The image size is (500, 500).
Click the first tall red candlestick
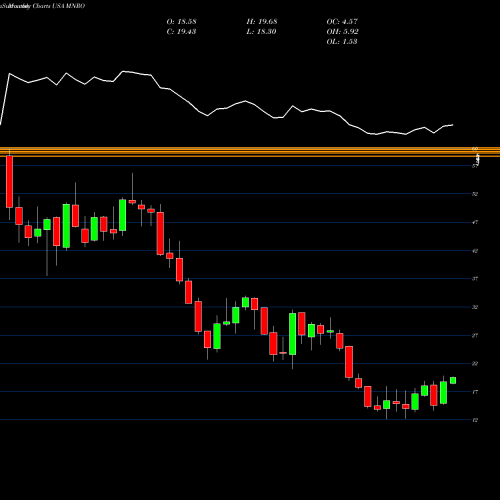(9, 182)
